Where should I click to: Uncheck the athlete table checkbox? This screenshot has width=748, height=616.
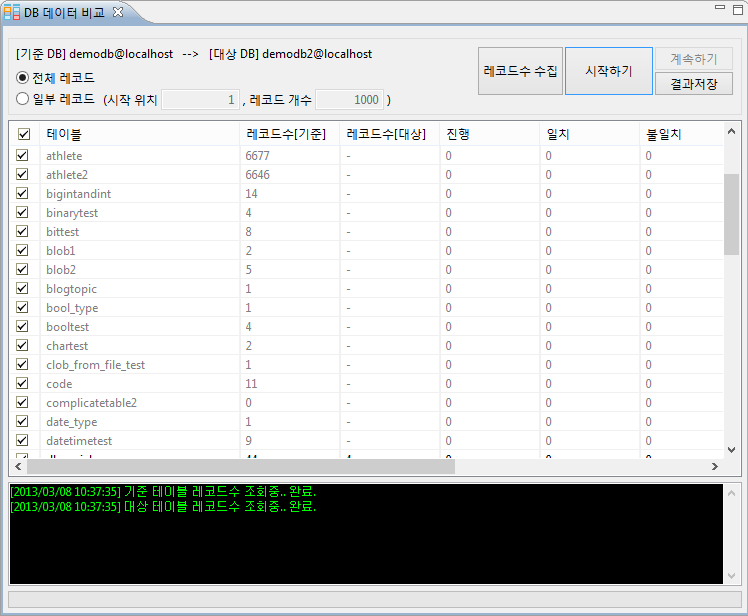pos(22,155)
